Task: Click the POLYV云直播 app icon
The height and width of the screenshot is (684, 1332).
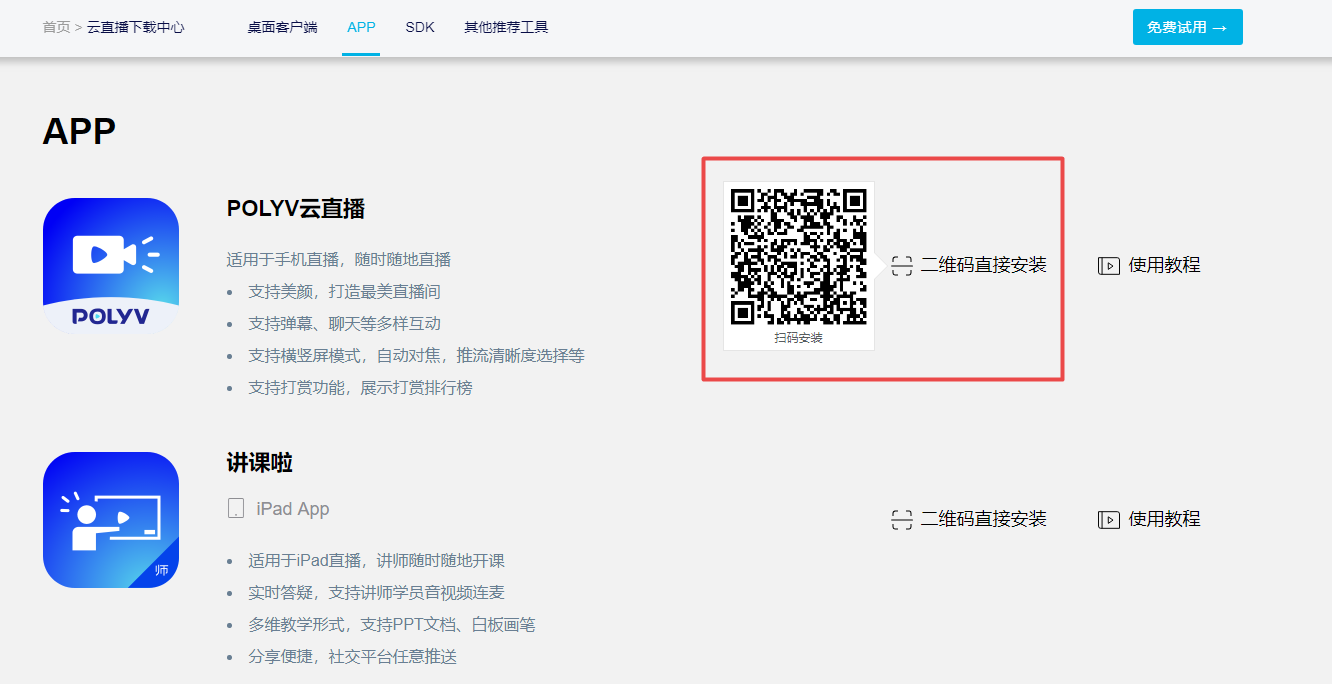Action: [111, 266]
